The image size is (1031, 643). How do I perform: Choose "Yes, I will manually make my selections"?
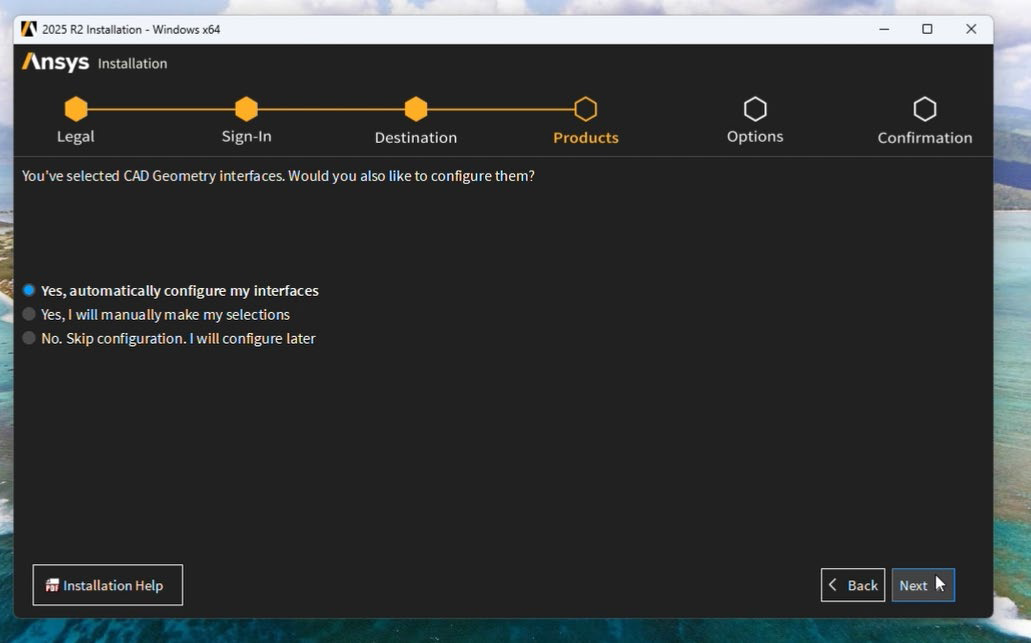pos(29,315)
